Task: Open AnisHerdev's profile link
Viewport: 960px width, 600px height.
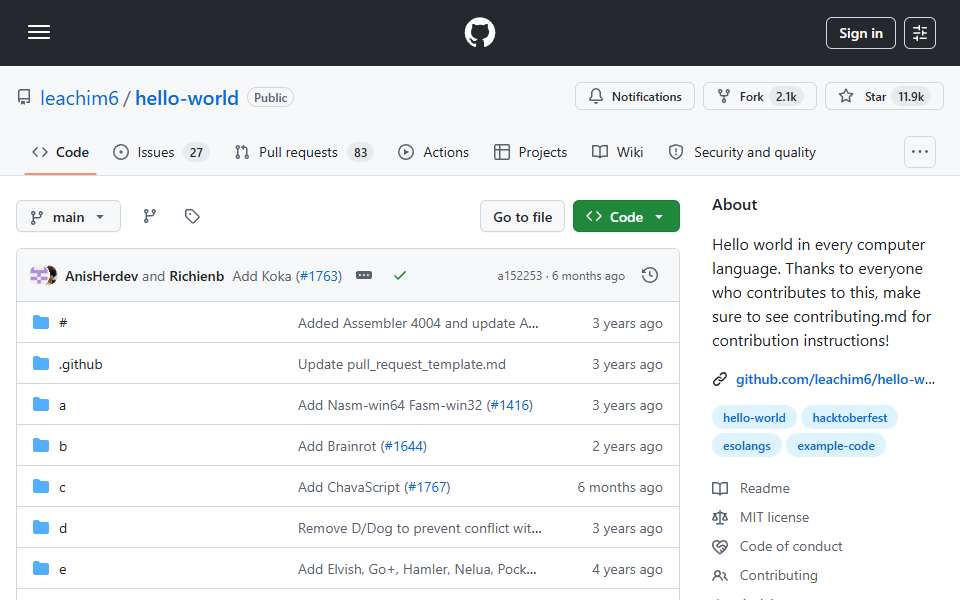Action: [102, 276]
